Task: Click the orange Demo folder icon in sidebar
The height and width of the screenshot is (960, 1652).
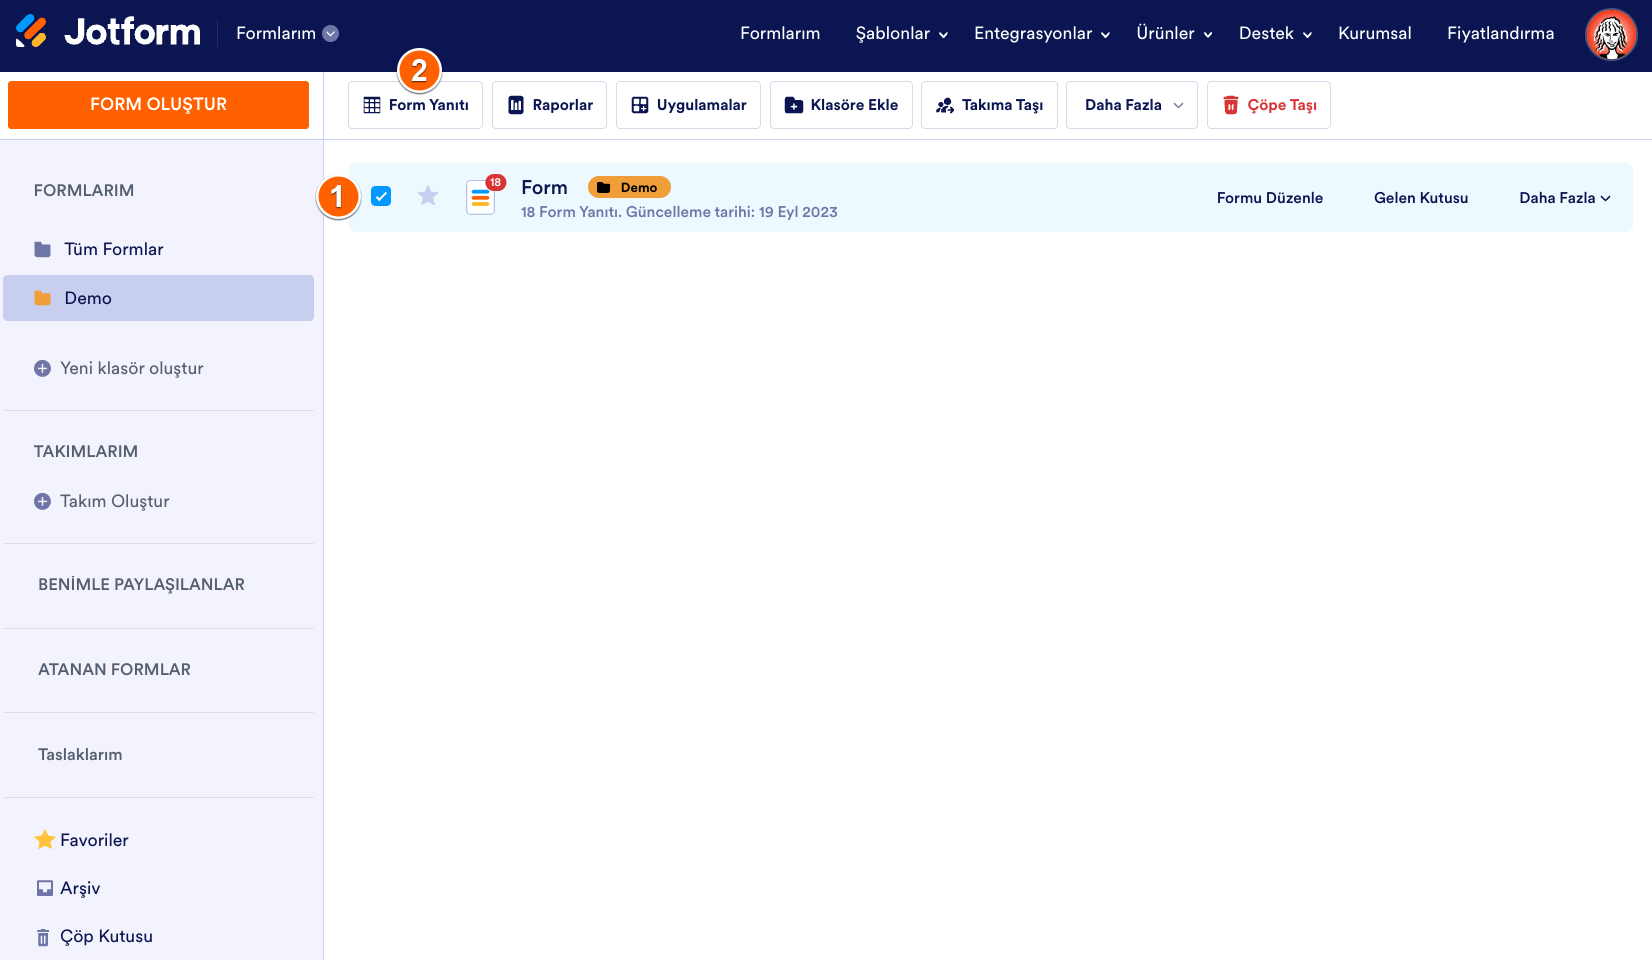Action: click(x=43, y=298)
